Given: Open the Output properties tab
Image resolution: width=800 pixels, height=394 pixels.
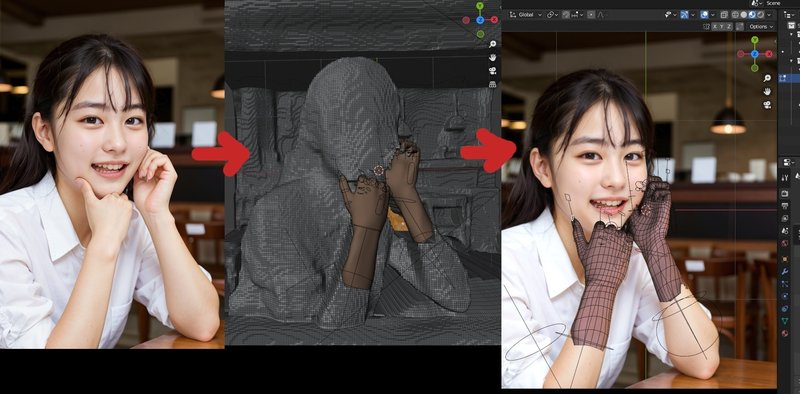Looking at the screenshot, I should (x=785, y=205).
